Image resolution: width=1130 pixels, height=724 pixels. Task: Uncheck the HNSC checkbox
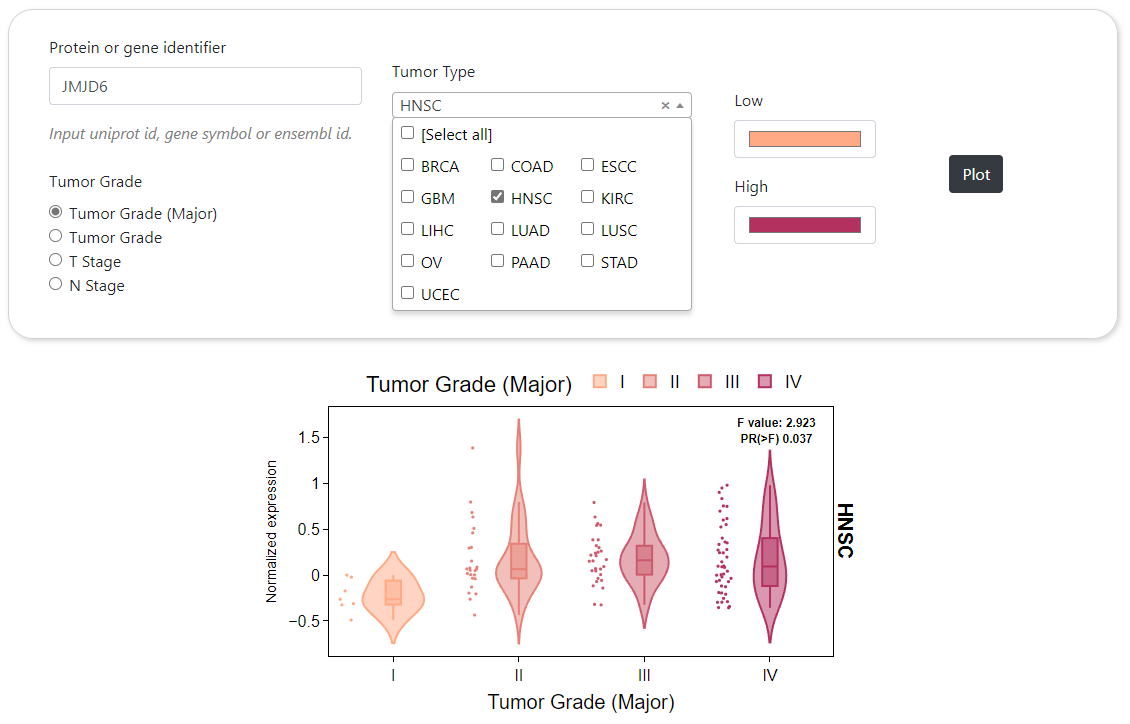498,198
